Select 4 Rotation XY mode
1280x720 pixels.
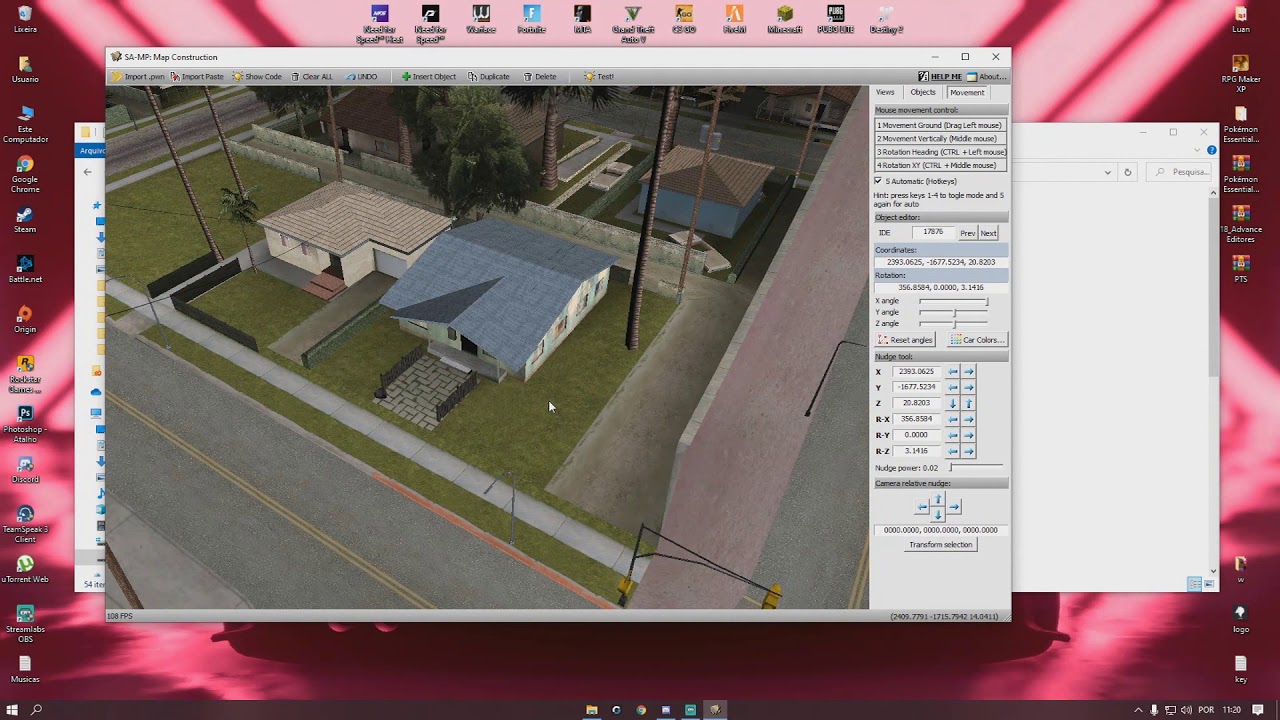point(941,165)
